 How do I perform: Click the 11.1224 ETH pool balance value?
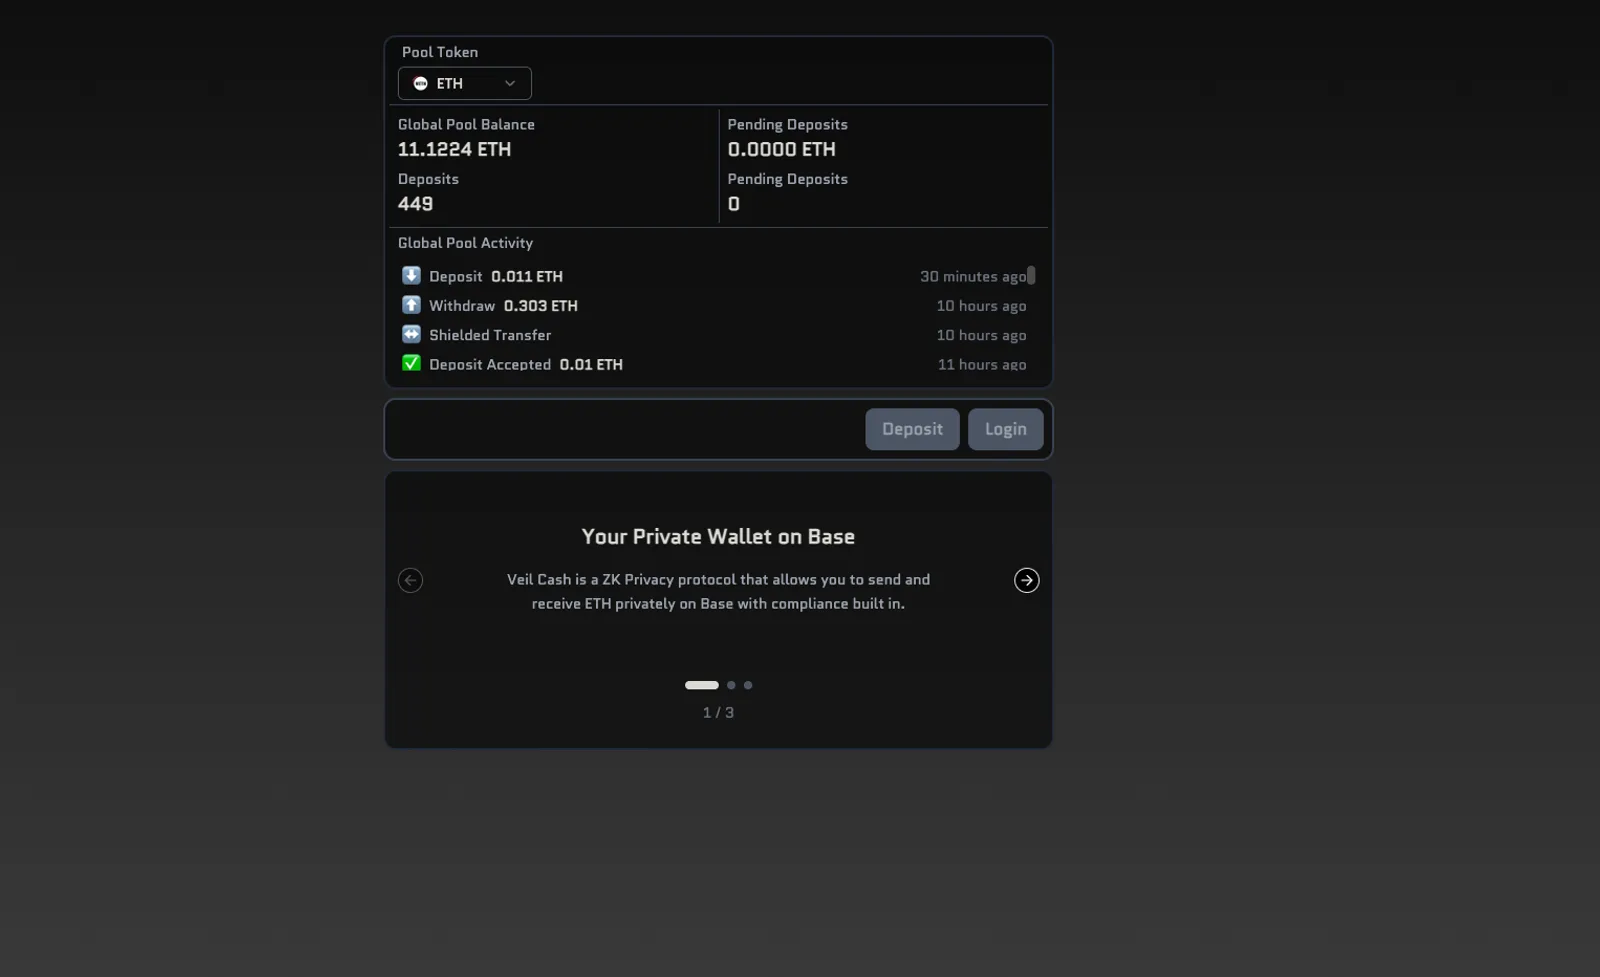pyautogui.click(x=454, y=149)
